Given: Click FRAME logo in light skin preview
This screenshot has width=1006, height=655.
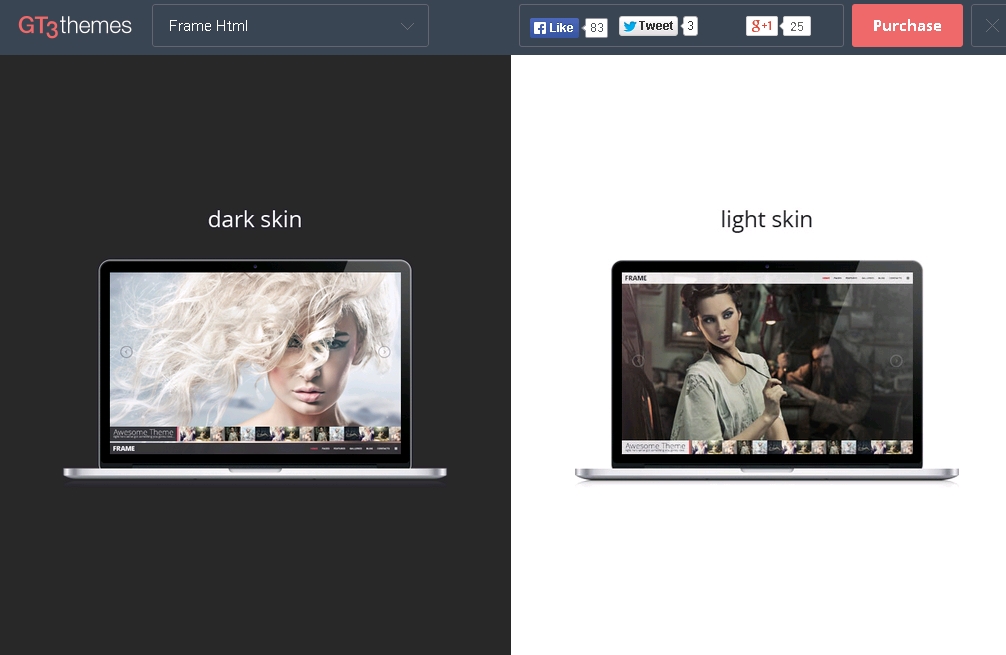Looking at the screenshot, I should click(x=636, y=277).
